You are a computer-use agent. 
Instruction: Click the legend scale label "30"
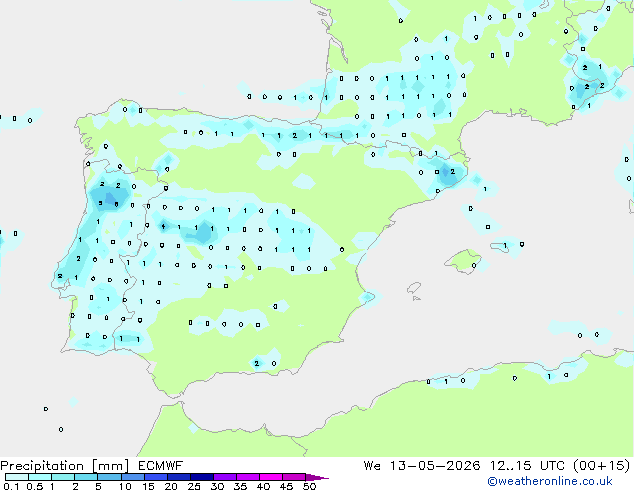(217, 486)
